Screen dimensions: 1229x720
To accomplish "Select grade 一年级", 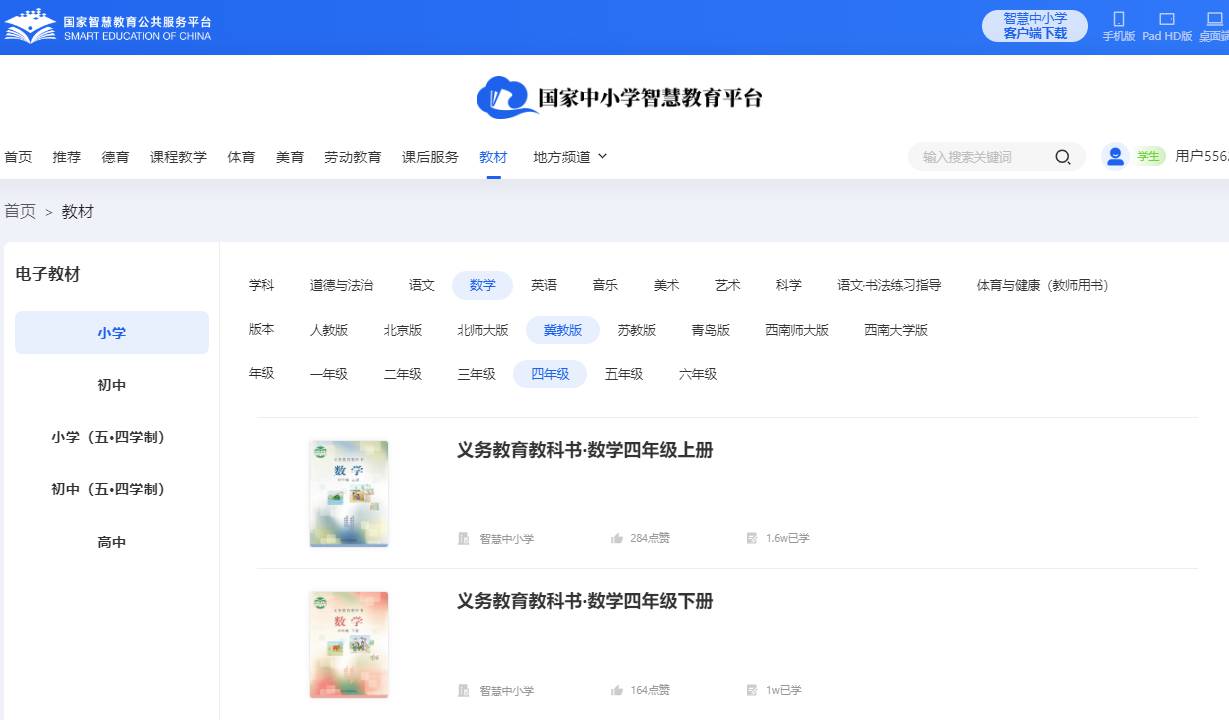I will 329,374.
